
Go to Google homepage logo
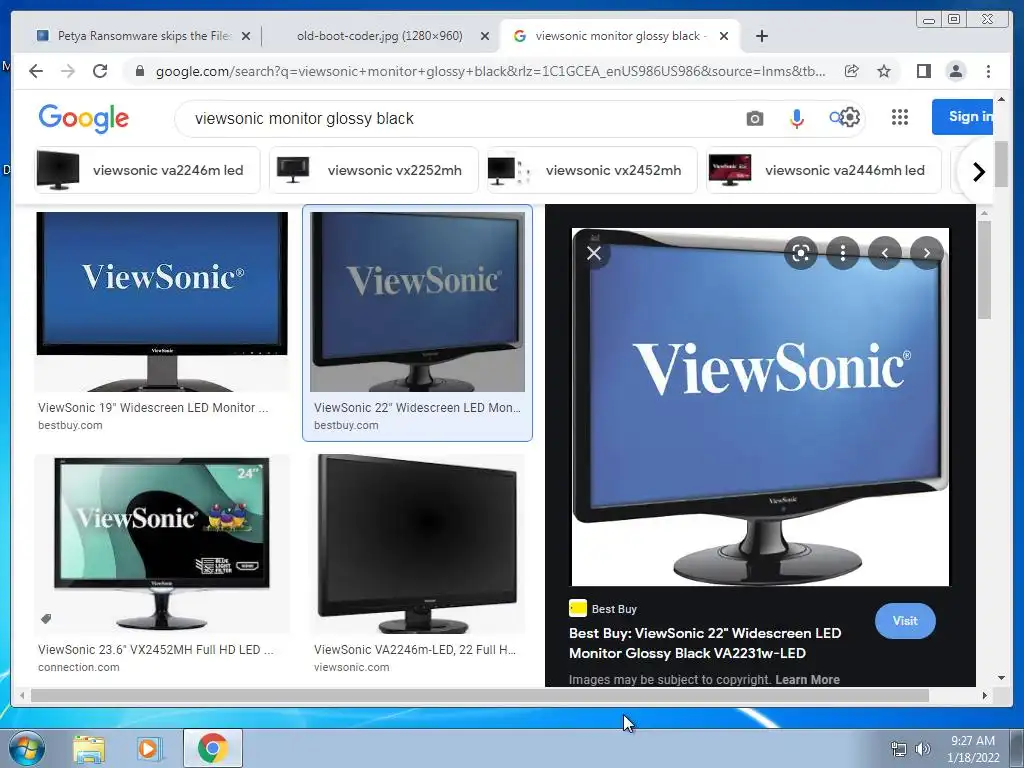click(x=84, y=118)
